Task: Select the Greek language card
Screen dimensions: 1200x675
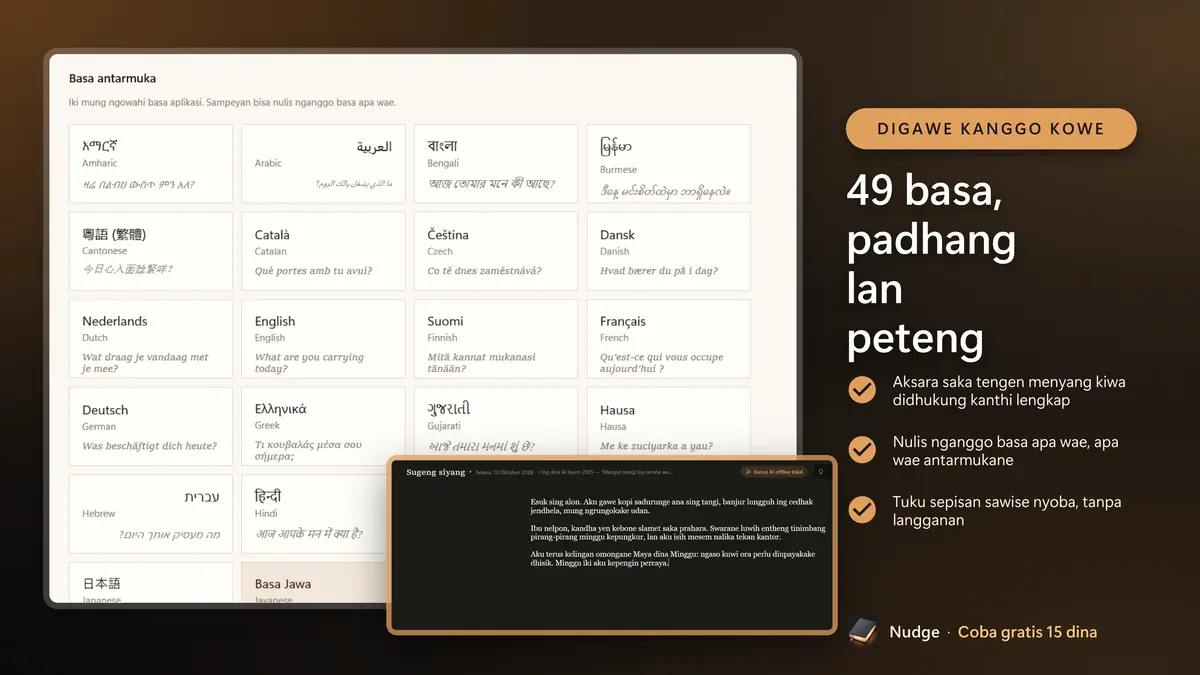Action: pos(323,427)
